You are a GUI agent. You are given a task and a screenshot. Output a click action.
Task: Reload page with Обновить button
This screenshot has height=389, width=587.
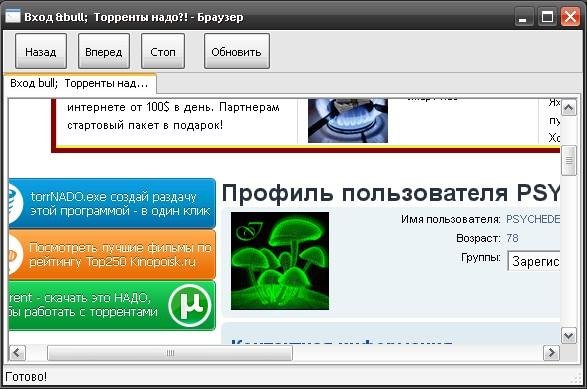click(237, 51)
